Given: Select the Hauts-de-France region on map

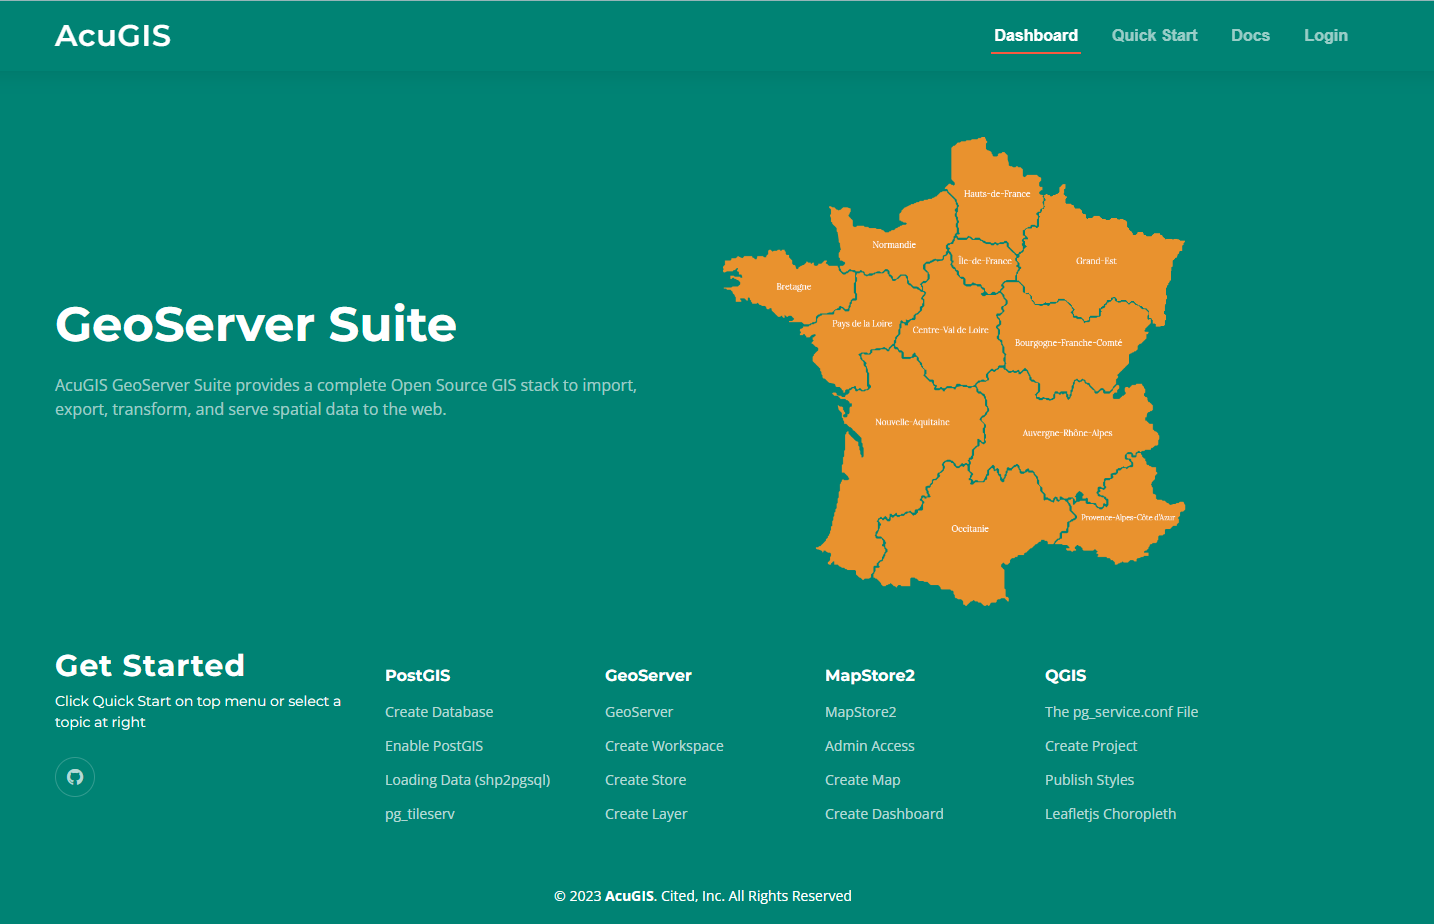Looking at the screenshot, I should 995,192.
